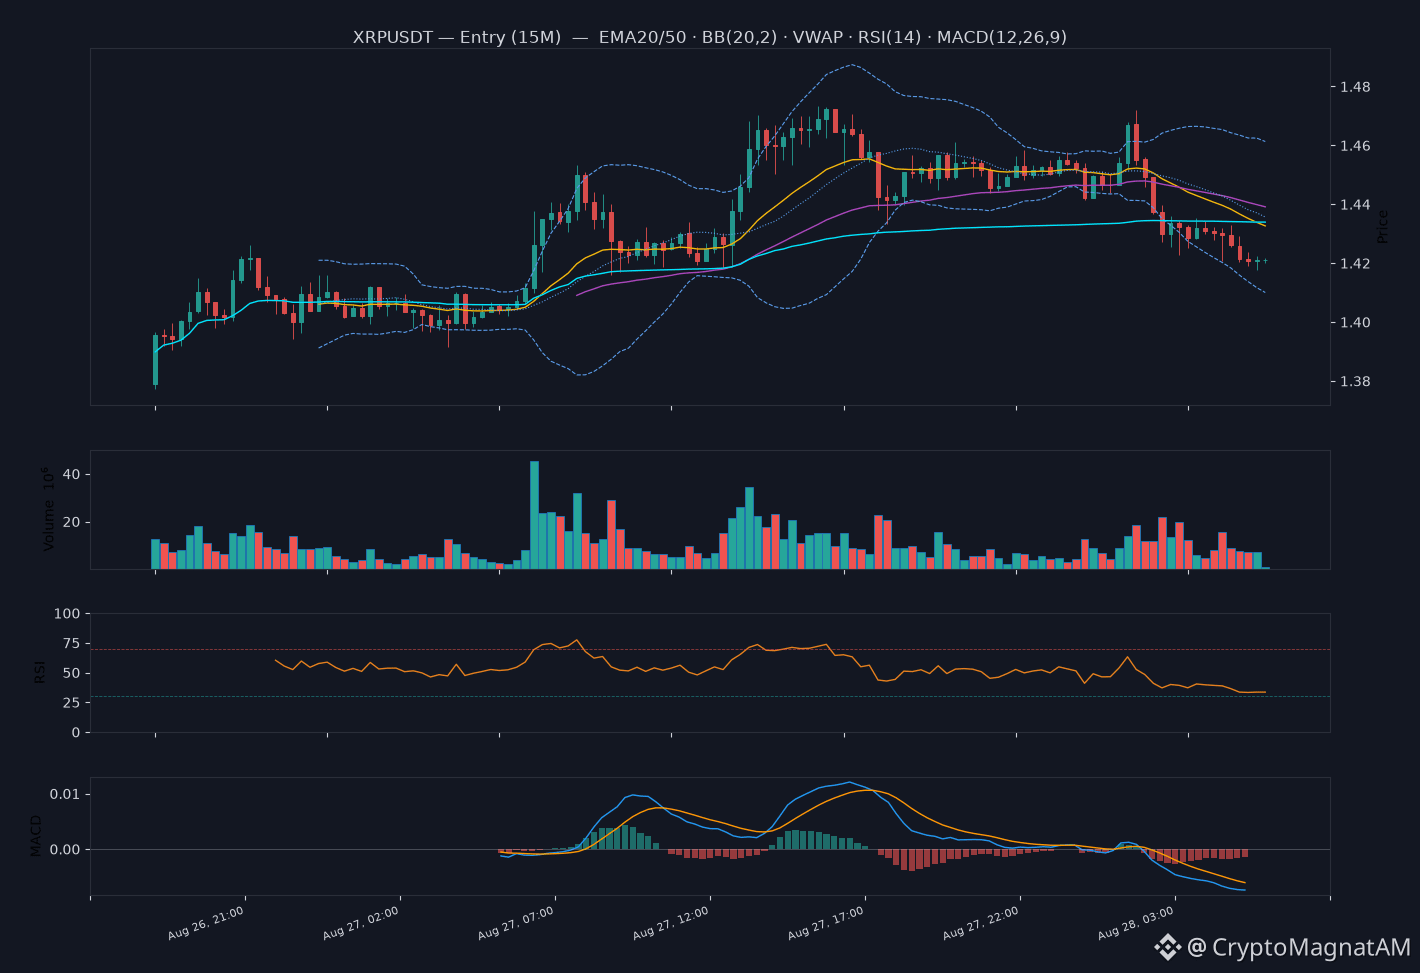Click the RSI axis title
The width and height of the screenshot is (1420, 973).
pyautogui.click(x=40, y=672)
